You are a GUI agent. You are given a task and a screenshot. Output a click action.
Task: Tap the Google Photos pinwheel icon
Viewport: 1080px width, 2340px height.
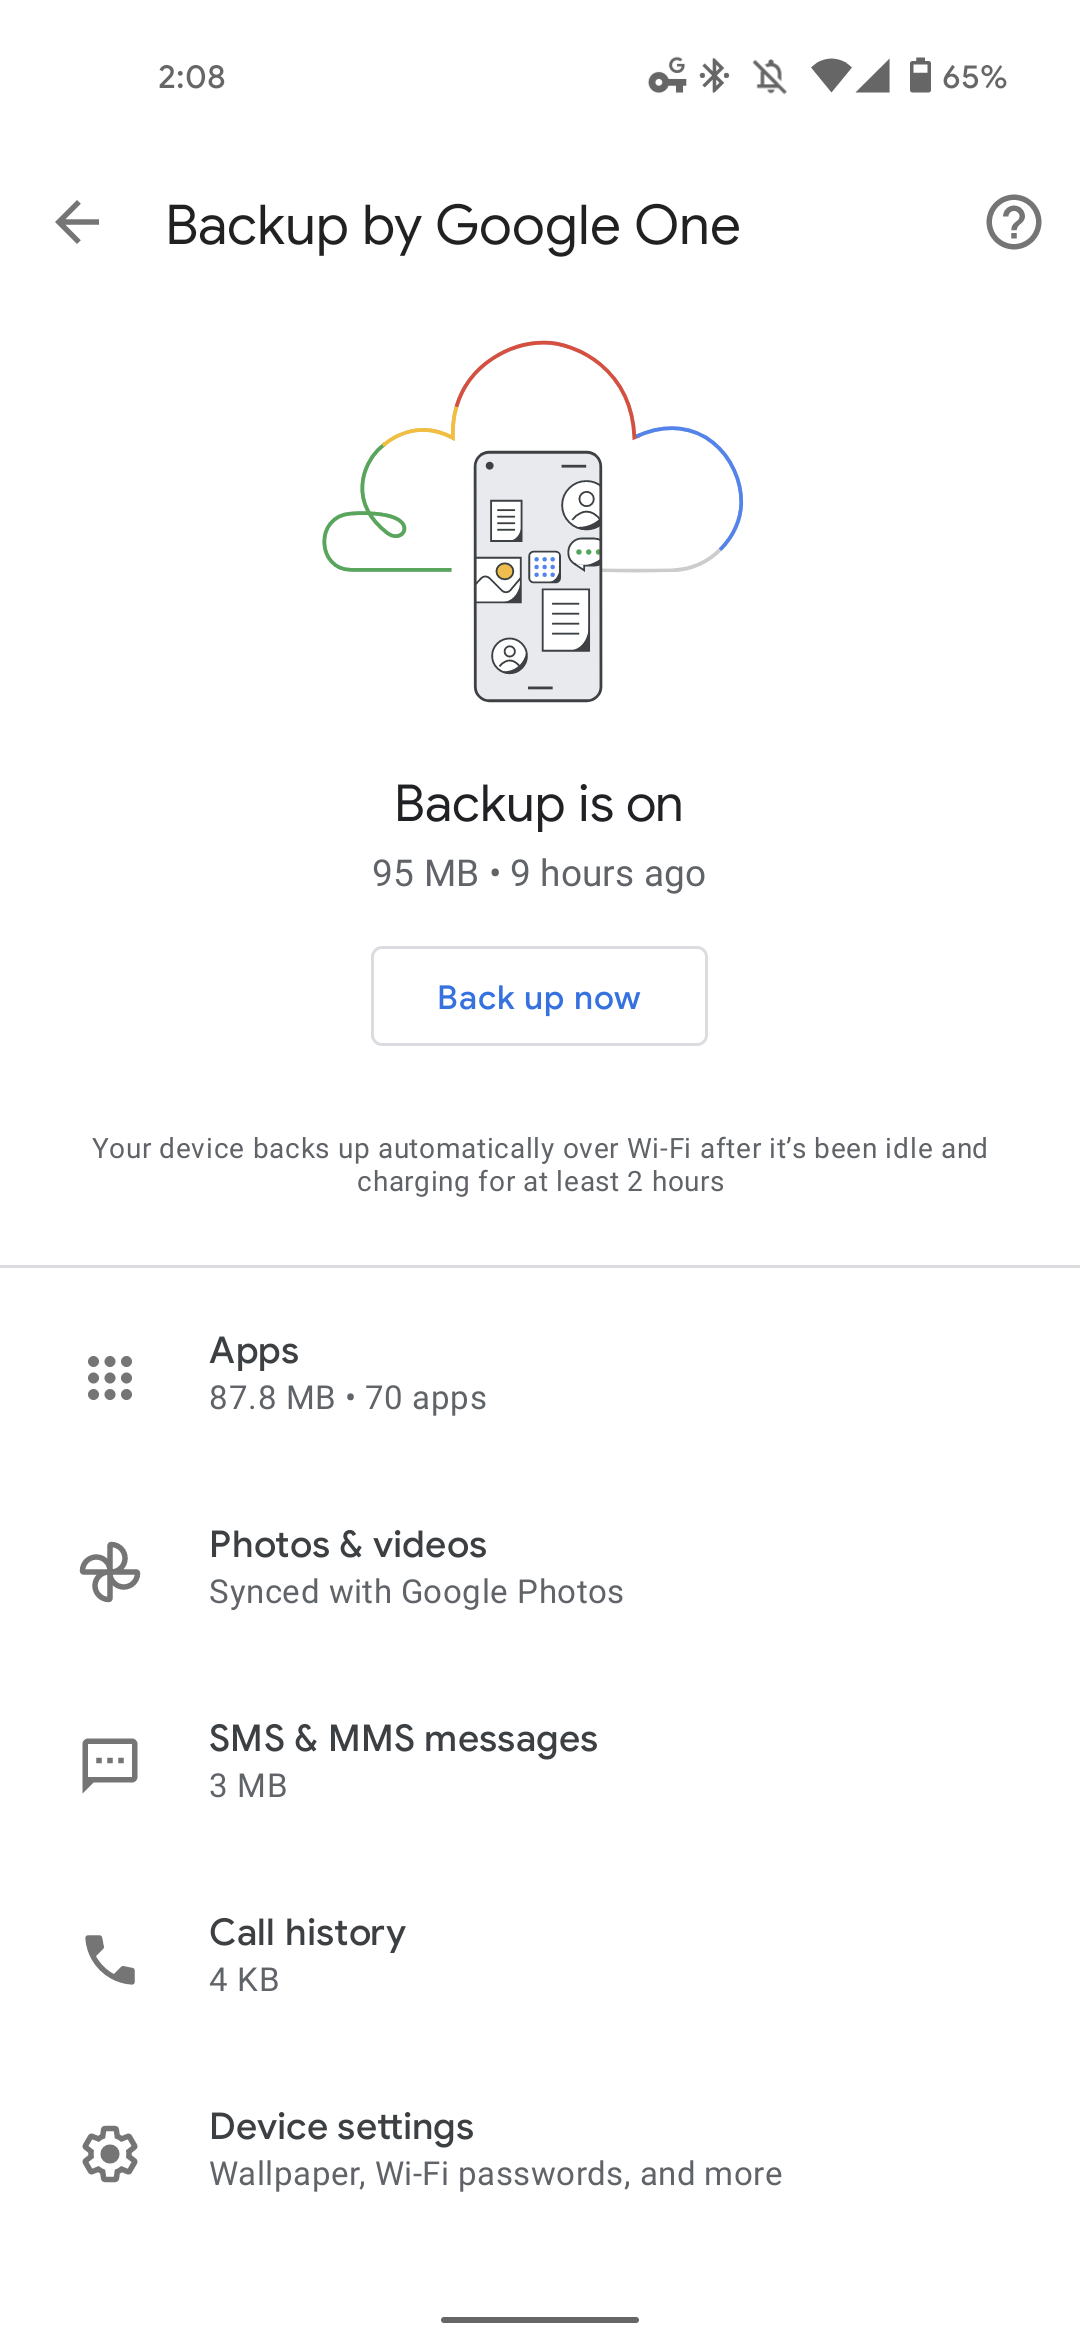110,1571
